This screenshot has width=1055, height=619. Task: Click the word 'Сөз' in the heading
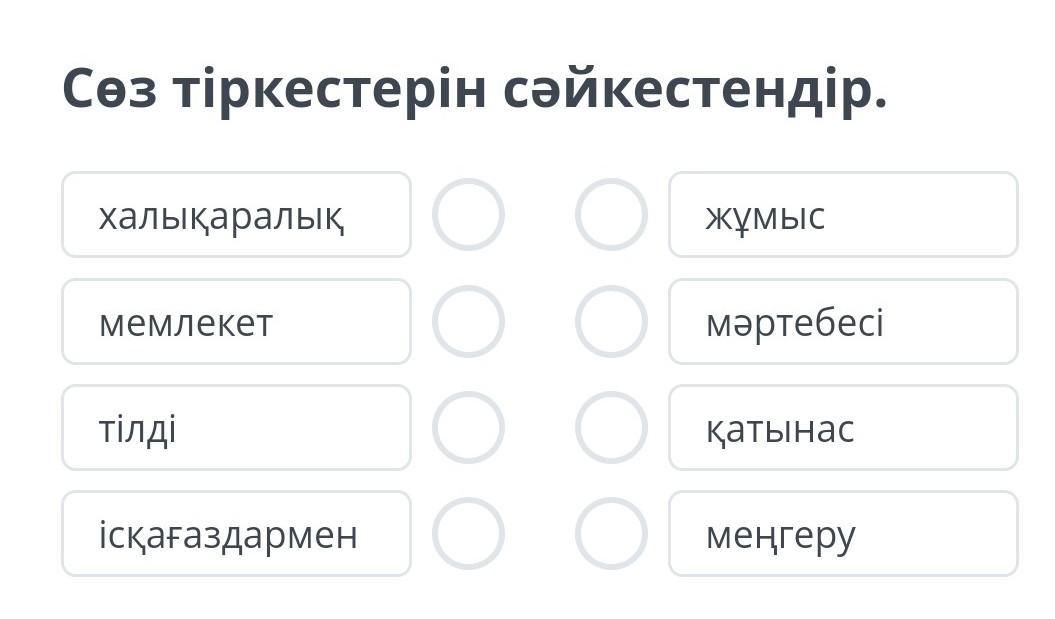tap(107, 90)
